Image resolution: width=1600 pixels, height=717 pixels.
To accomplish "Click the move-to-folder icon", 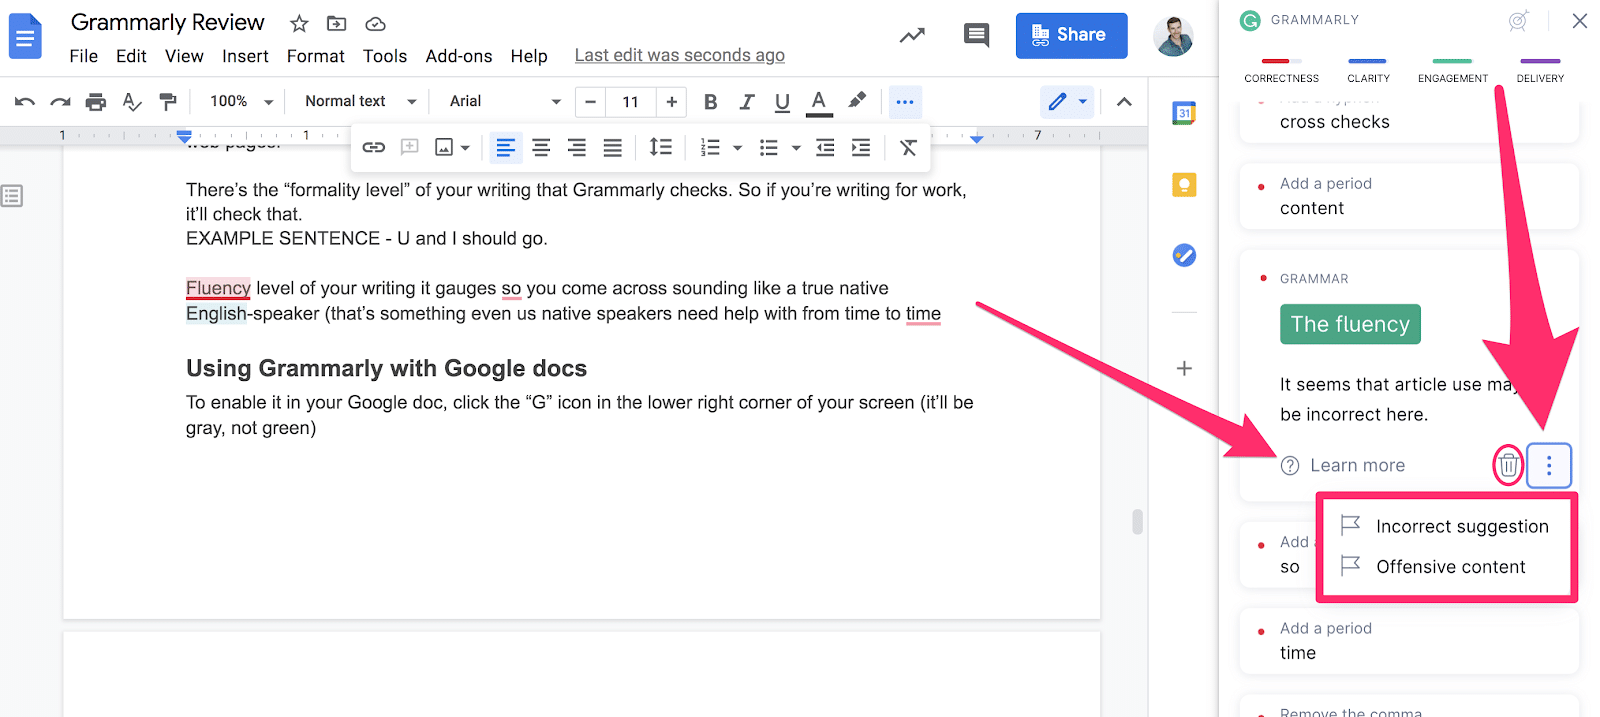I will 337,23.
